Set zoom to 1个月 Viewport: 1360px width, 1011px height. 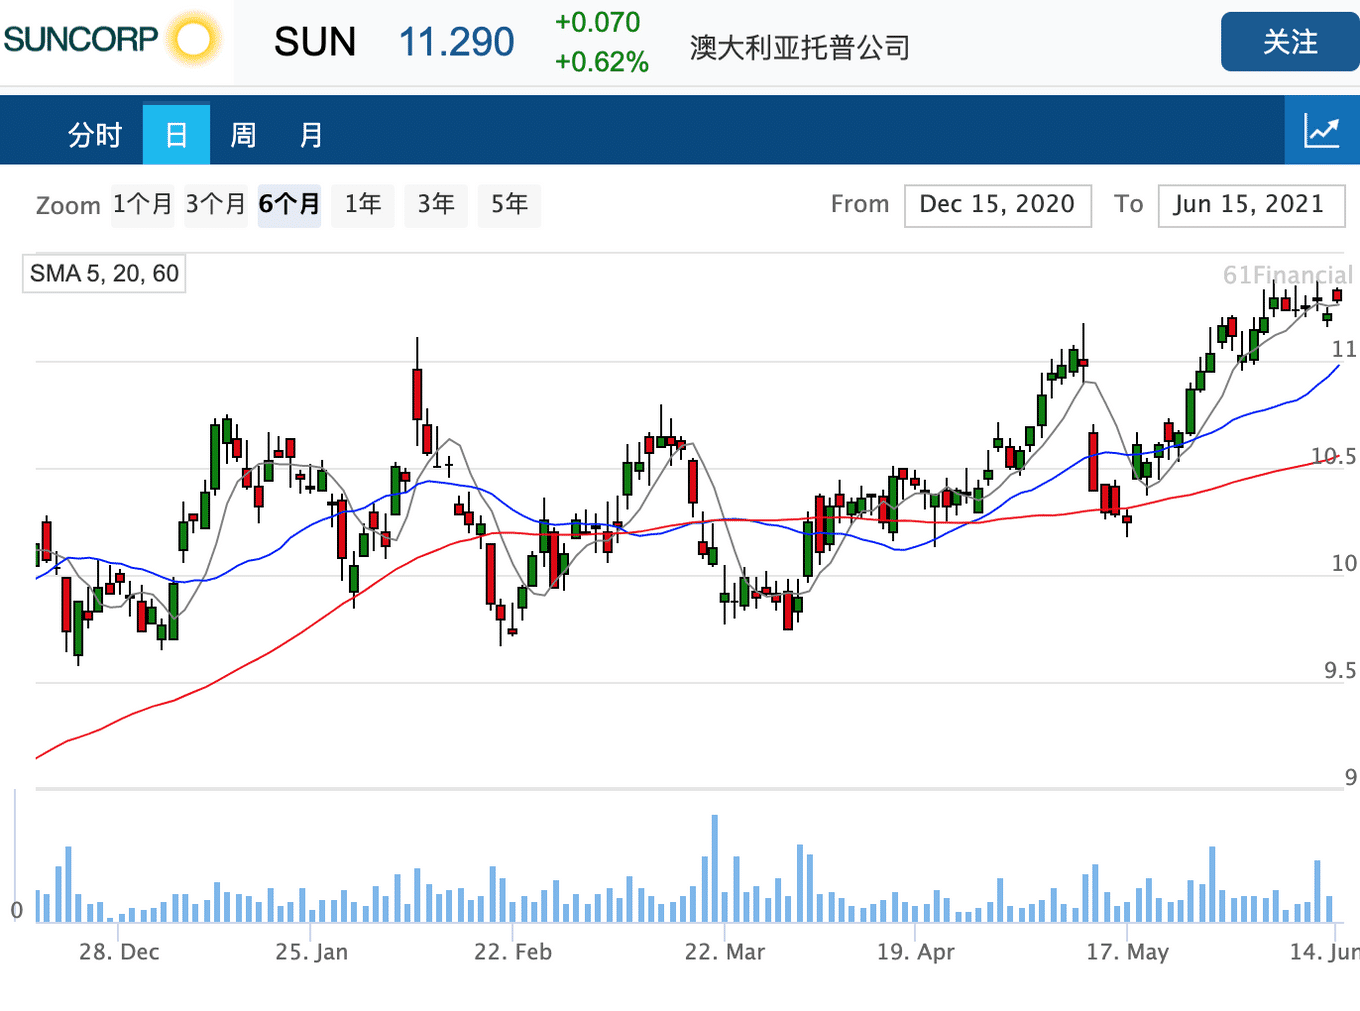[x=142, y=205]
